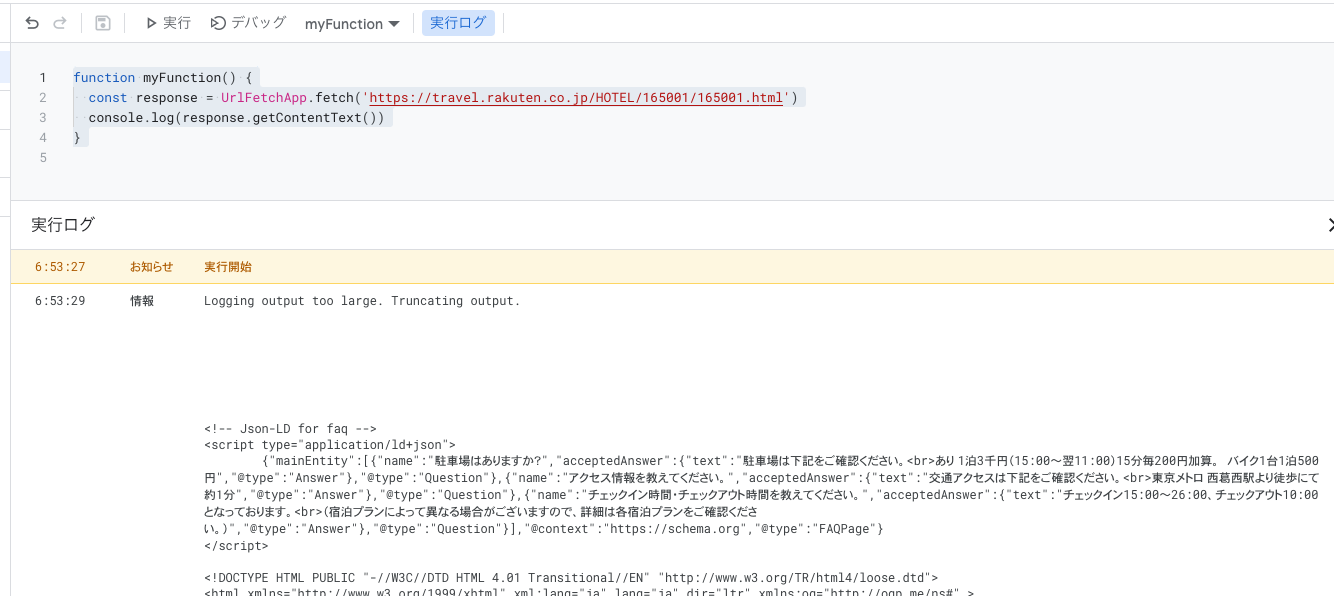Viewport: 1334px width, 596px height.
Task: Toggle the 実行ログ execution log button
Action: pyautogui.click(x=458, y=23)
